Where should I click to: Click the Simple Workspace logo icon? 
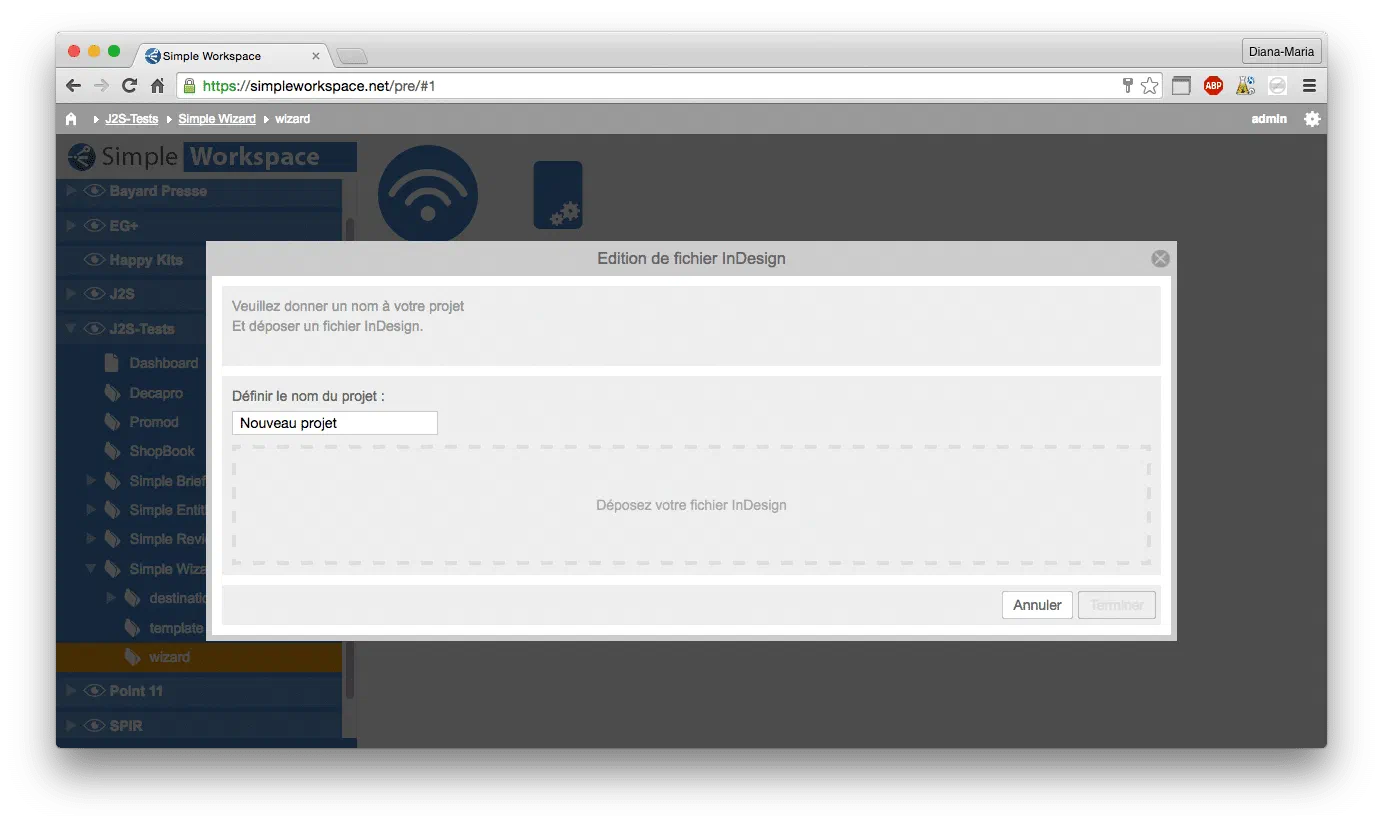pyautogui.click(x=82, y=157)
